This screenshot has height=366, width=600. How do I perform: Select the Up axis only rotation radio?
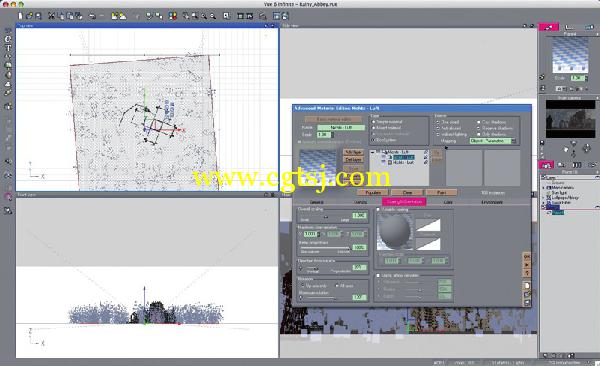[x=303, y=286]
